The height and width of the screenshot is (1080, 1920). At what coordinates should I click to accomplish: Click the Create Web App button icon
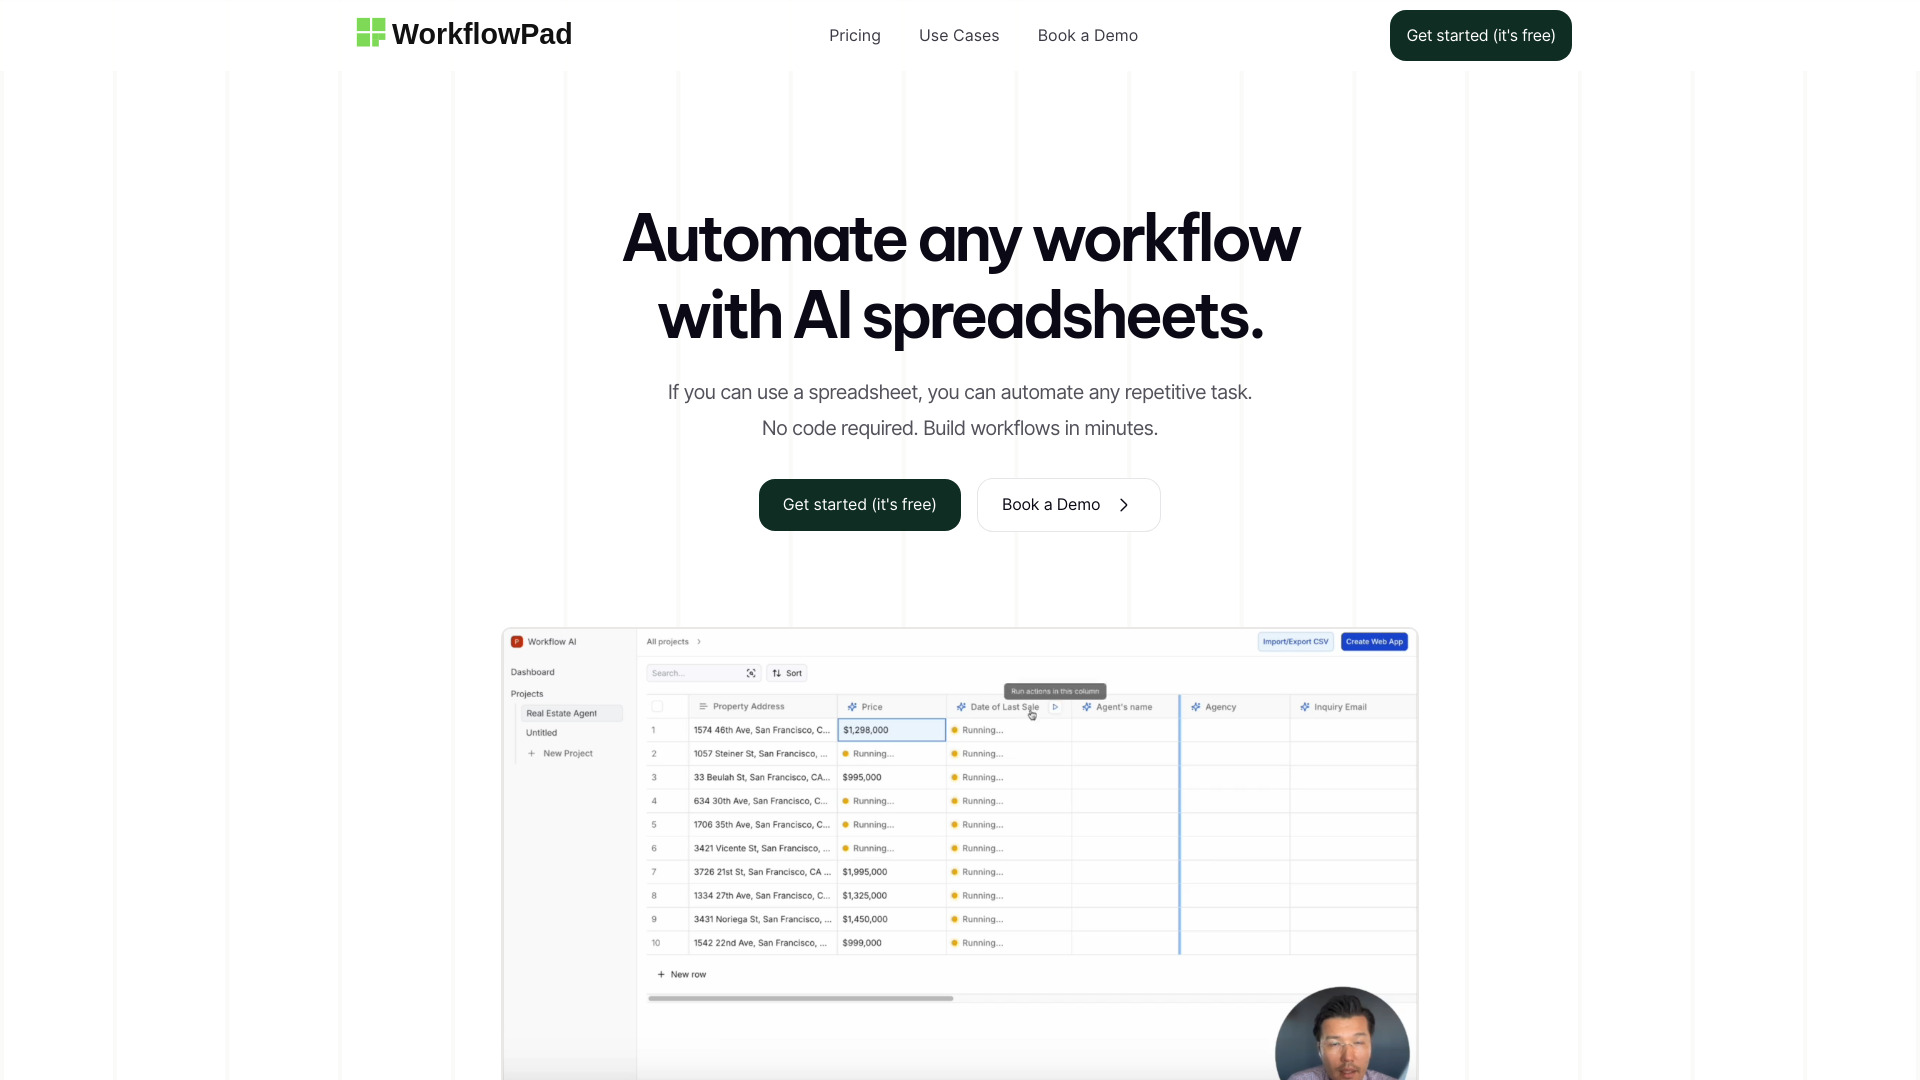click(x=1373, y=641)
